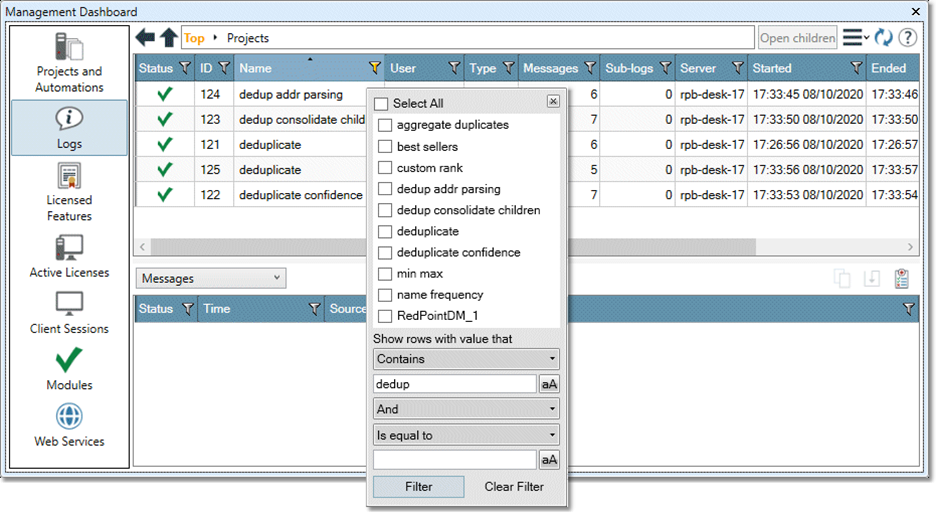Select Modules in the sidebar
936x514 pixels.
pyautogui.click(x=69, y=368)
